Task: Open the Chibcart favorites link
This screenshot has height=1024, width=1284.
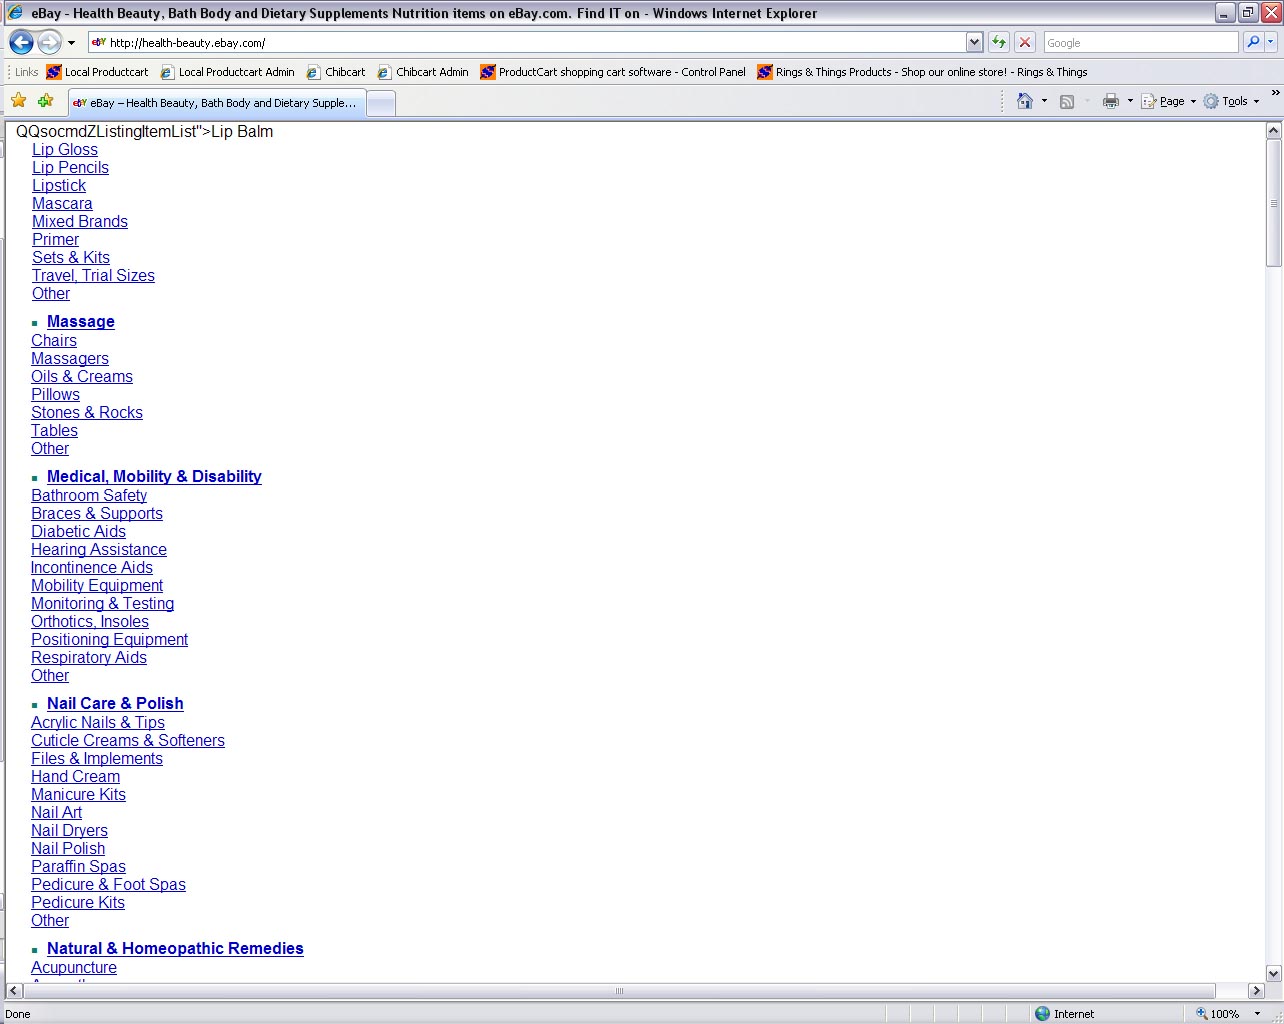Action: [x=336, y=72]
